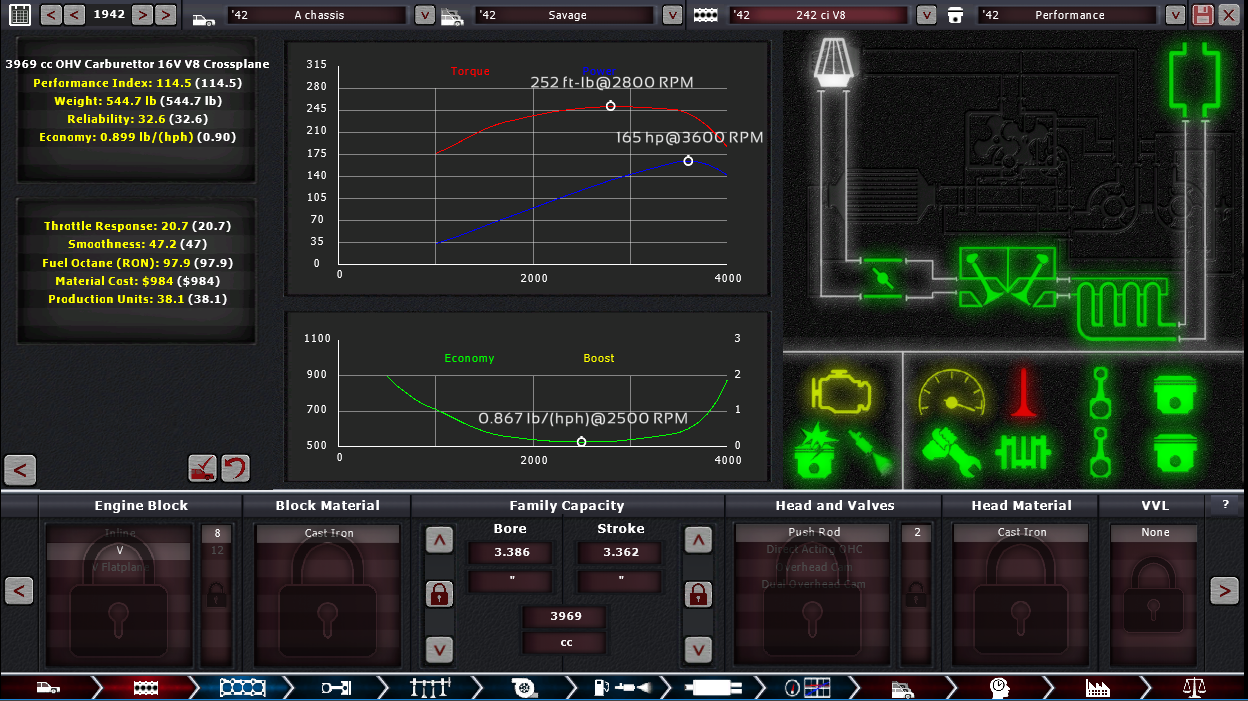Viewport: 1248px width, 701px height.
Task: Toggle the bore lock button
Action: [438, 594]
